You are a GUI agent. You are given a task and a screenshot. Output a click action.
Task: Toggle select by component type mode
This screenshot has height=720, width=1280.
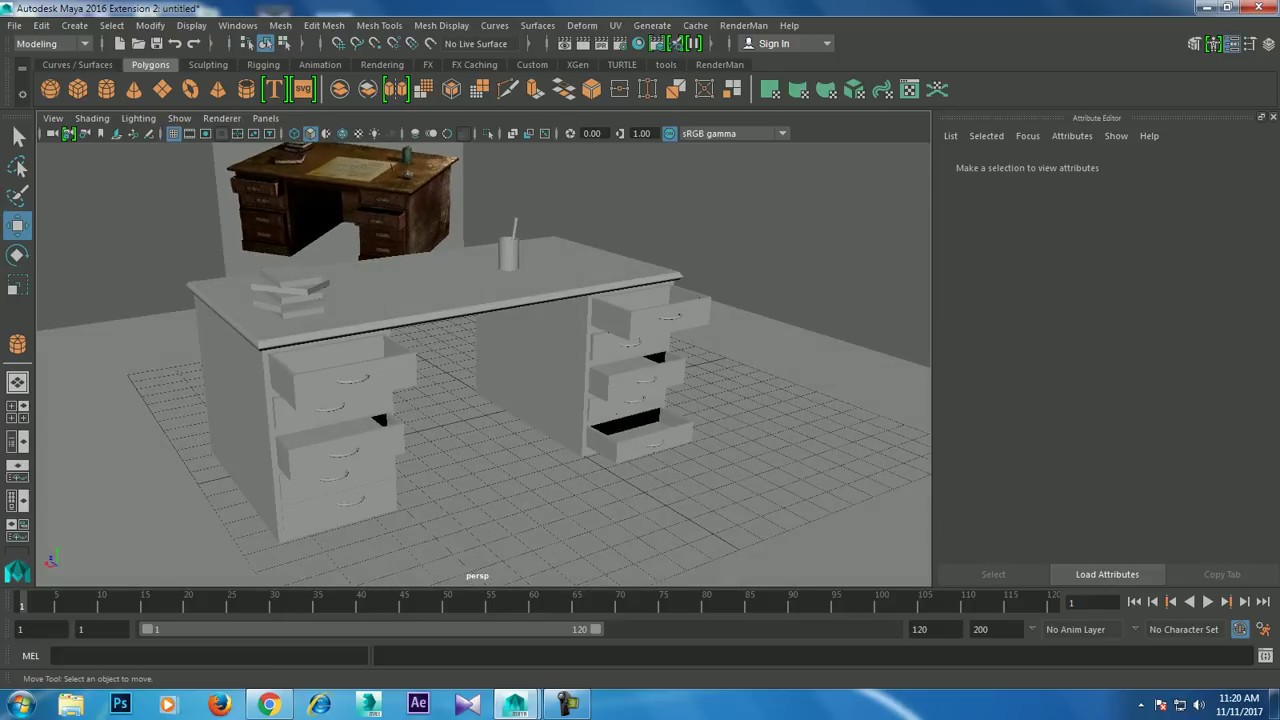click(284, 44)
